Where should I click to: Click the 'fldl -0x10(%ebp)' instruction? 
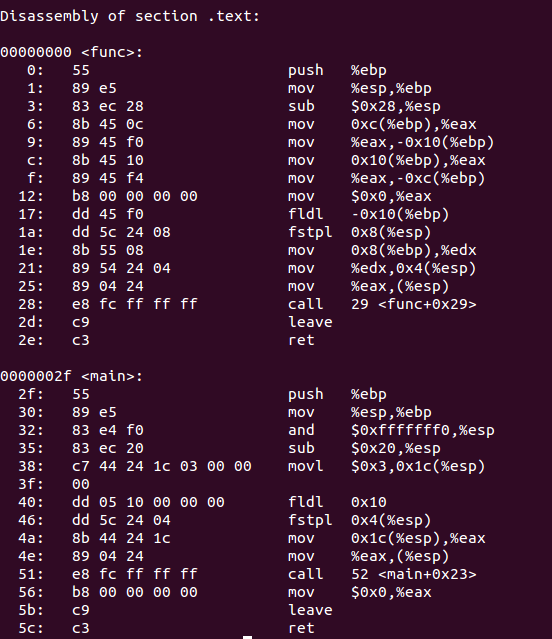coord(369,214)
